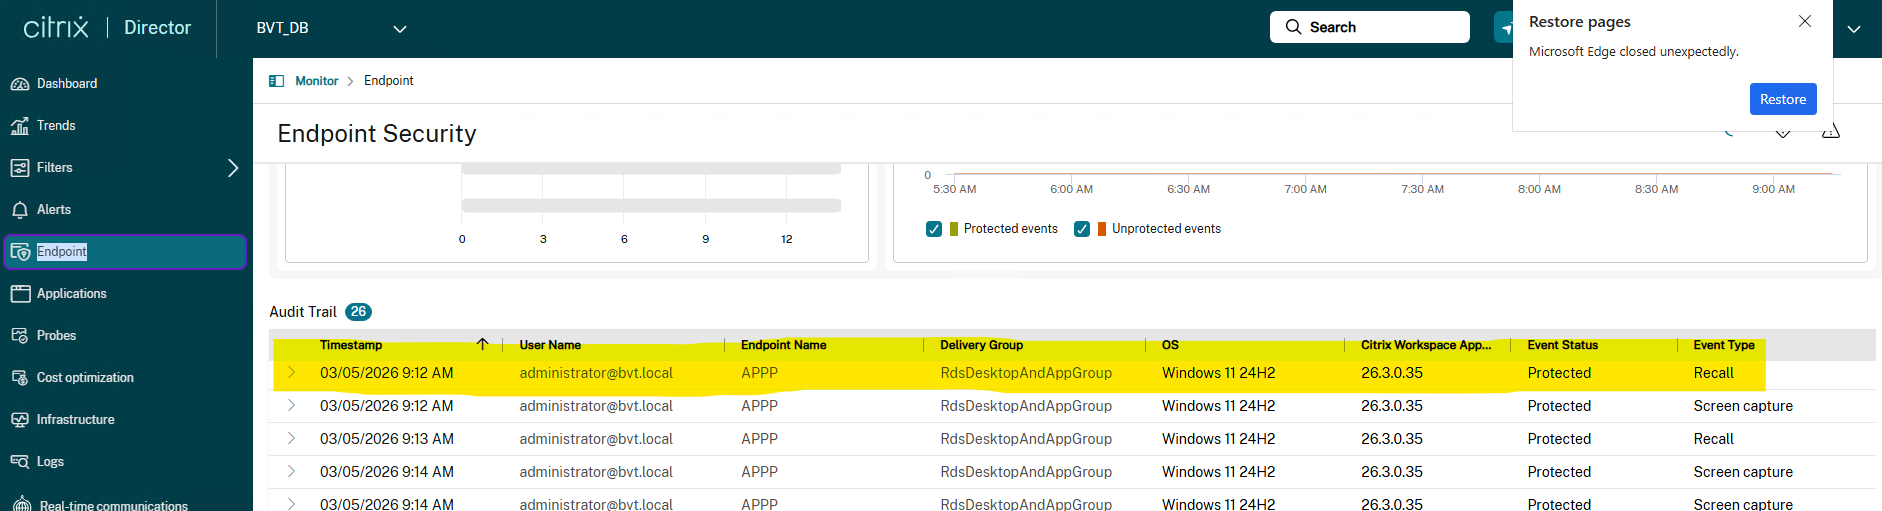Viewport: 1882px width, 511px height.
Task: Click 'Windows 11 24H2' in 9:13 AM row
Action: point(1218,439)
